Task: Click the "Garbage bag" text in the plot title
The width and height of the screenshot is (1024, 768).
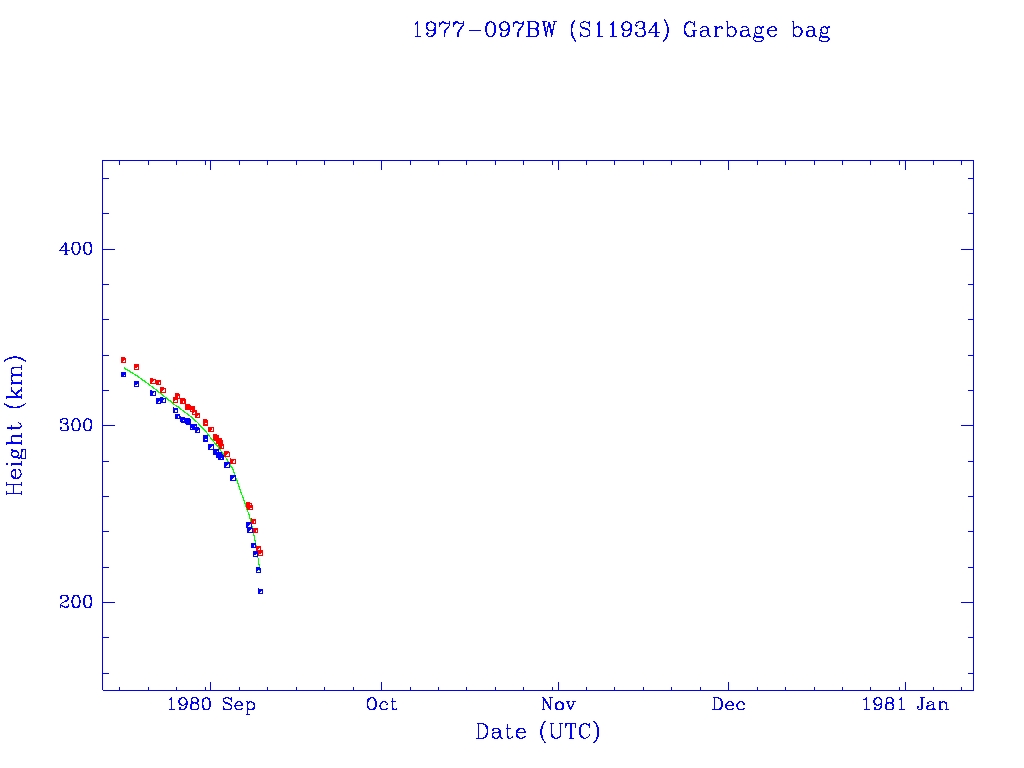Action: pos(756,30)
